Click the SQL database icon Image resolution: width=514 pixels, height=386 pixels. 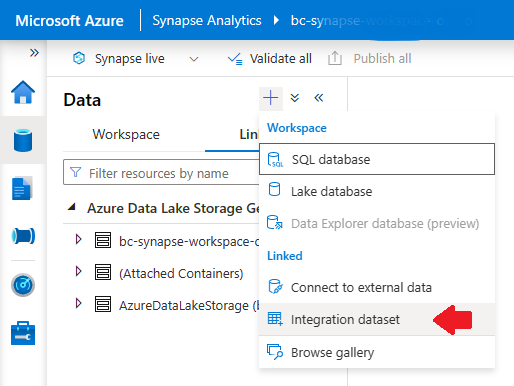(275, 159)
